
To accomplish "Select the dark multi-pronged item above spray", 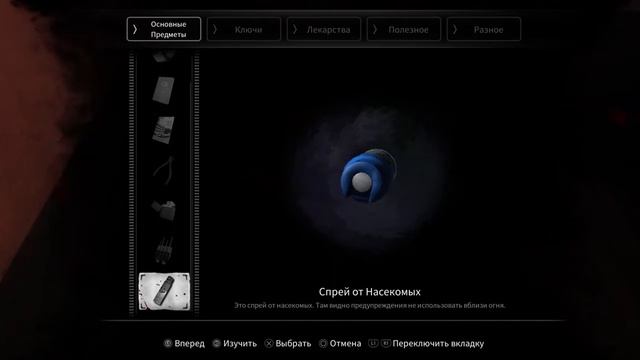I will pyautogui.click(x=164, y=250).
